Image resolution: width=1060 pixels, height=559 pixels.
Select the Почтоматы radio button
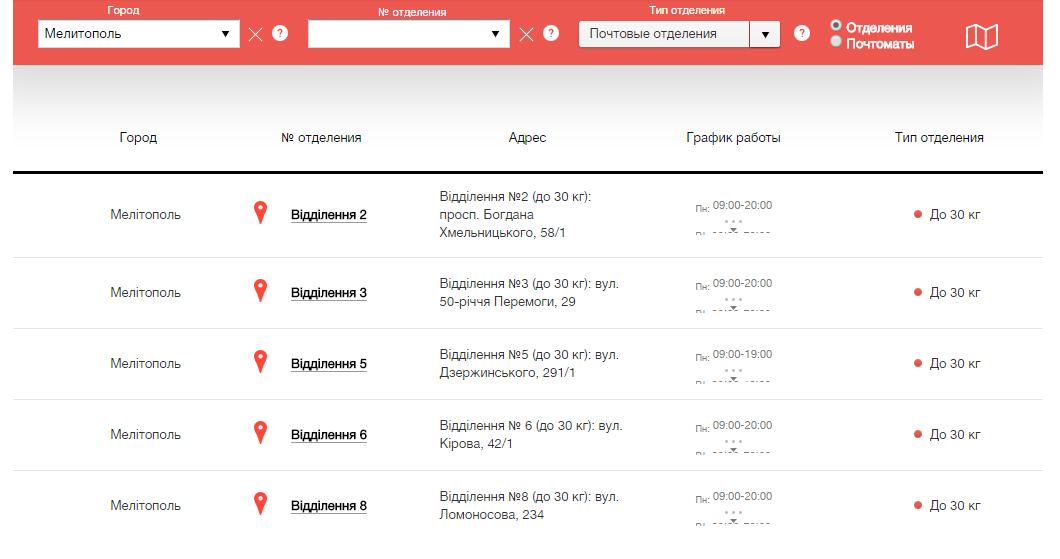[x=836, y=42]
